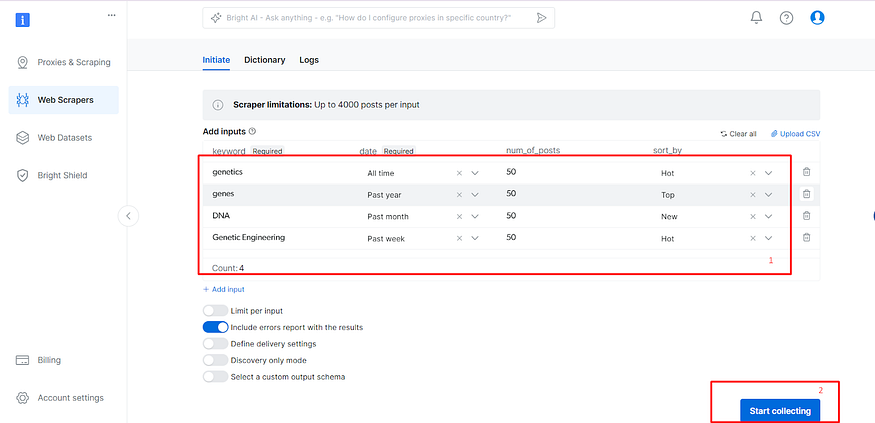Disable Include errors report toggle

(x=215, y=328)
